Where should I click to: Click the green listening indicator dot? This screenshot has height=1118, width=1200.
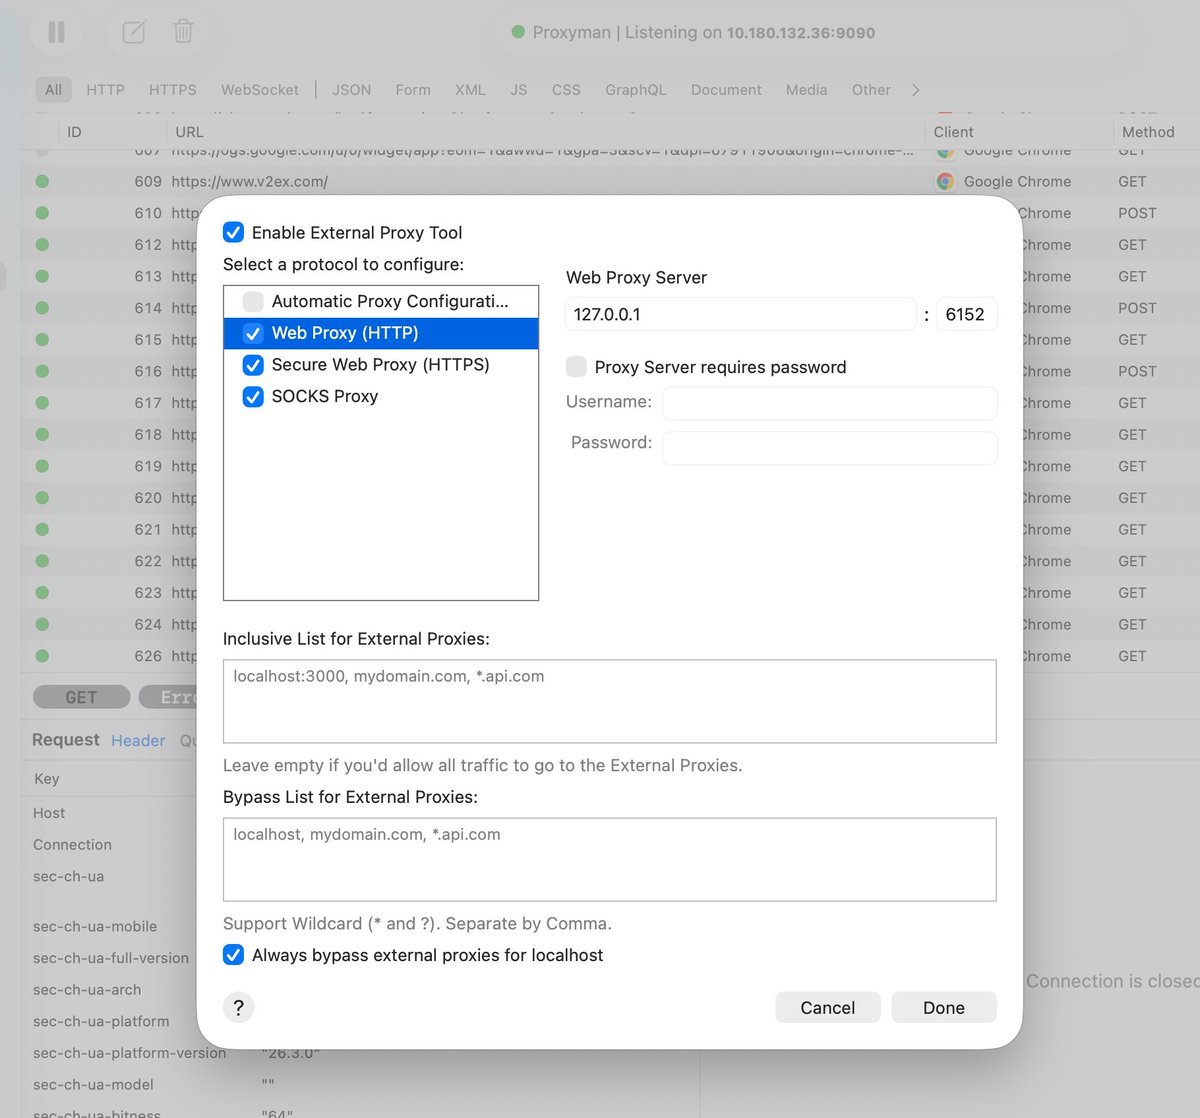pos(518,32)
